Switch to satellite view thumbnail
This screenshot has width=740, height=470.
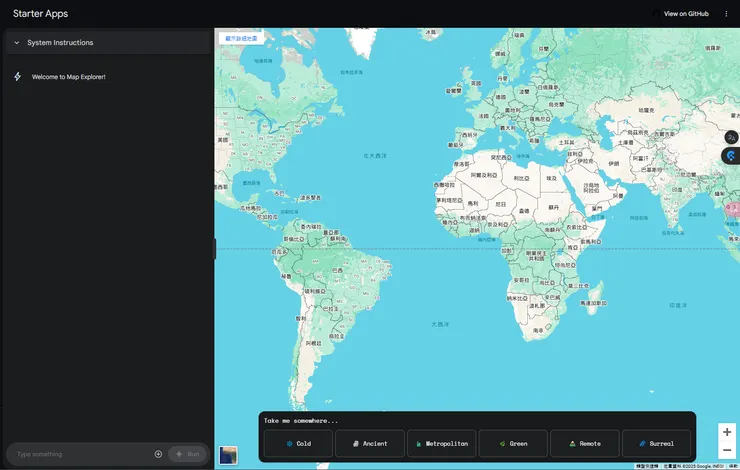click(228, 455)
